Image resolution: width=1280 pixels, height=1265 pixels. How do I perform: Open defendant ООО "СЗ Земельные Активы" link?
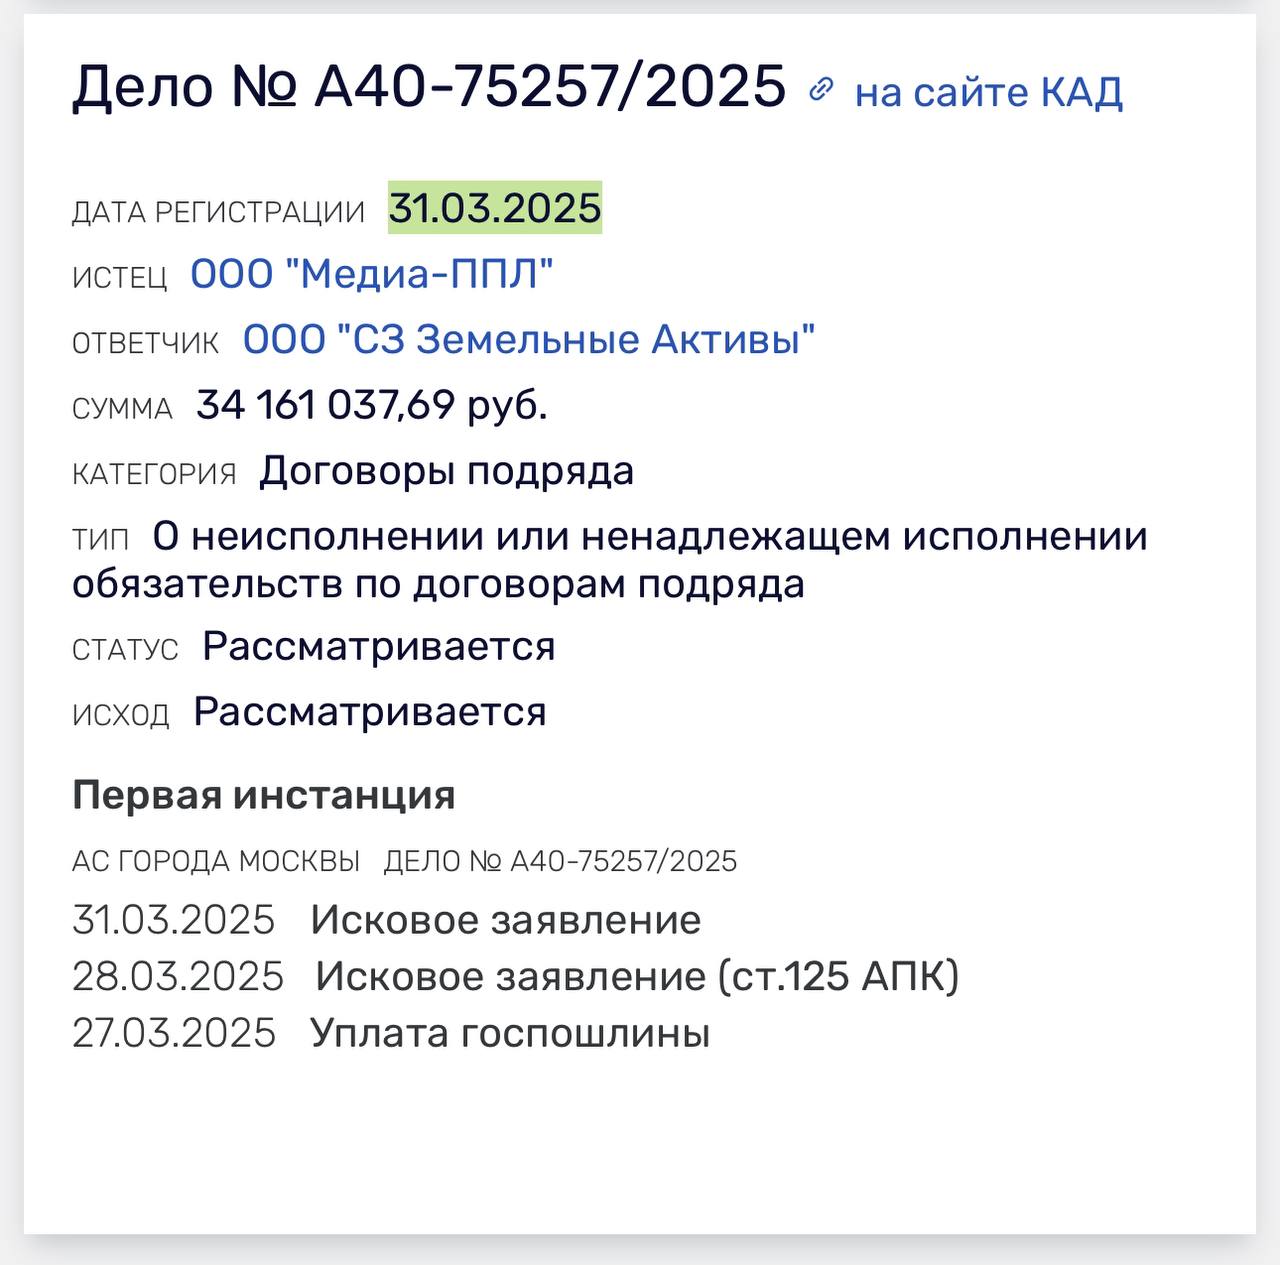coord(529,340)
